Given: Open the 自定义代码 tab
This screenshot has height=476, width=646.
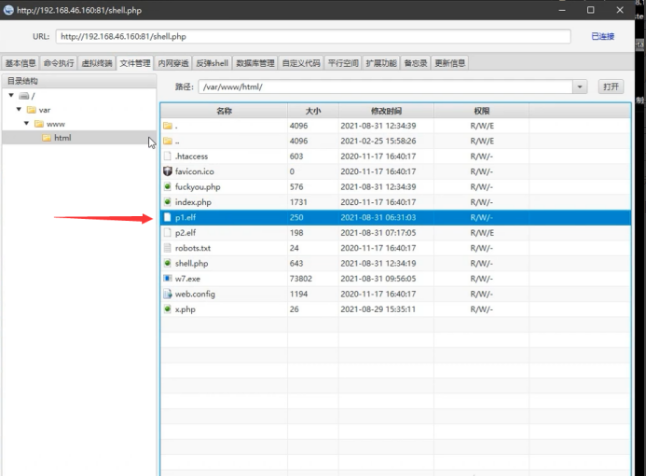Looking at the screenshot, I should [301, 63].
